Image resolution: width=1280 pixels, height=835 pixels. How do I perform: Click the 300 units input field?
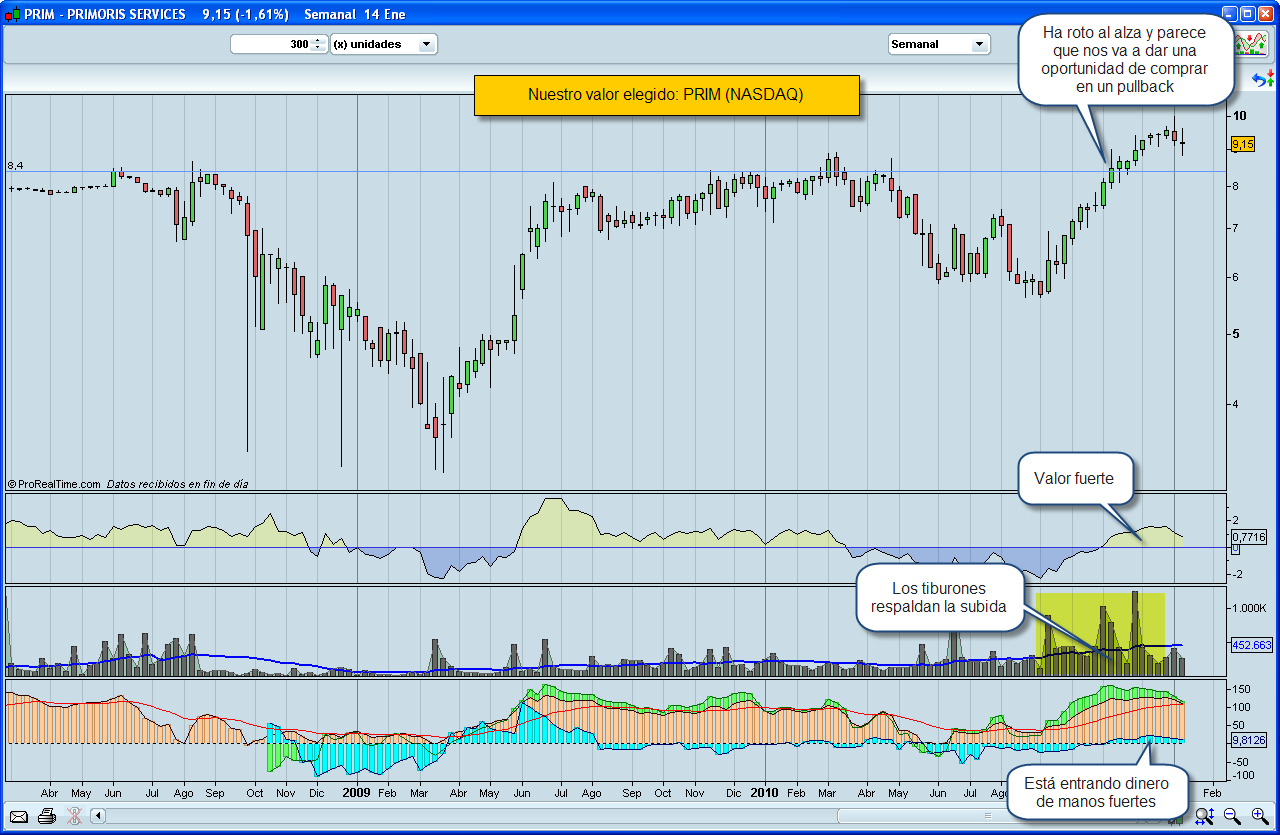click(270, 44)
